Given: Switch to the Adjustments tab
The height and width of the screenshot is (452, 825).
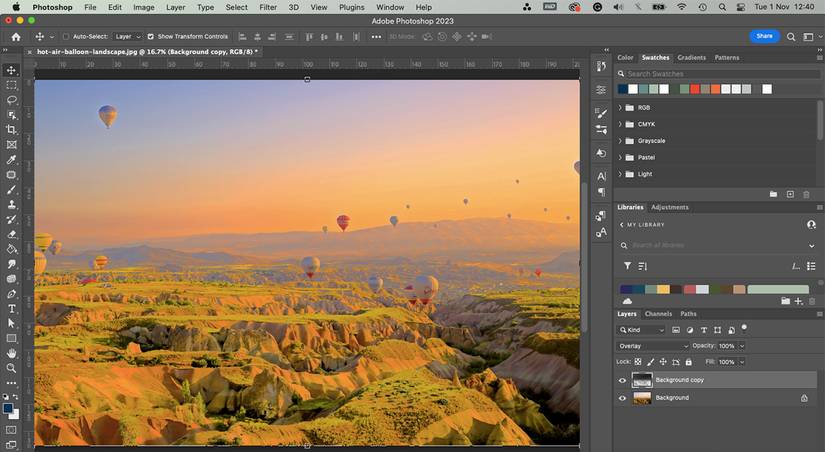Looking at the screenshot, I should [x=670, y=207].
